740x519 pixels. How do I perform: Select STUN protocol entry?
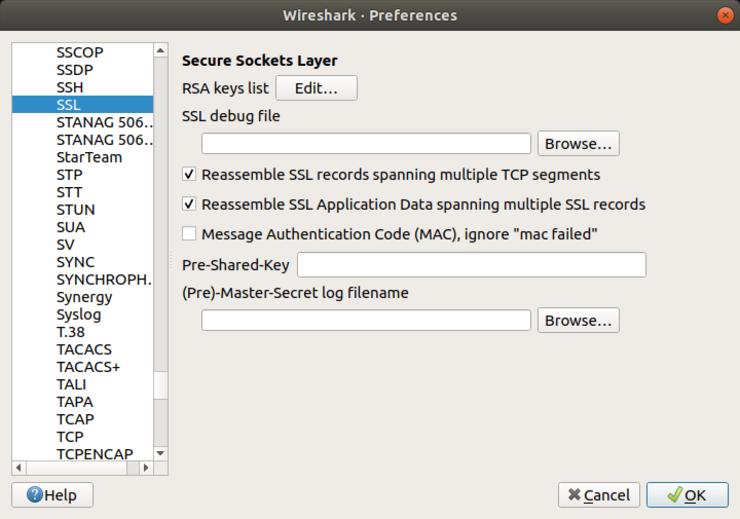click(x=75, y=209)
